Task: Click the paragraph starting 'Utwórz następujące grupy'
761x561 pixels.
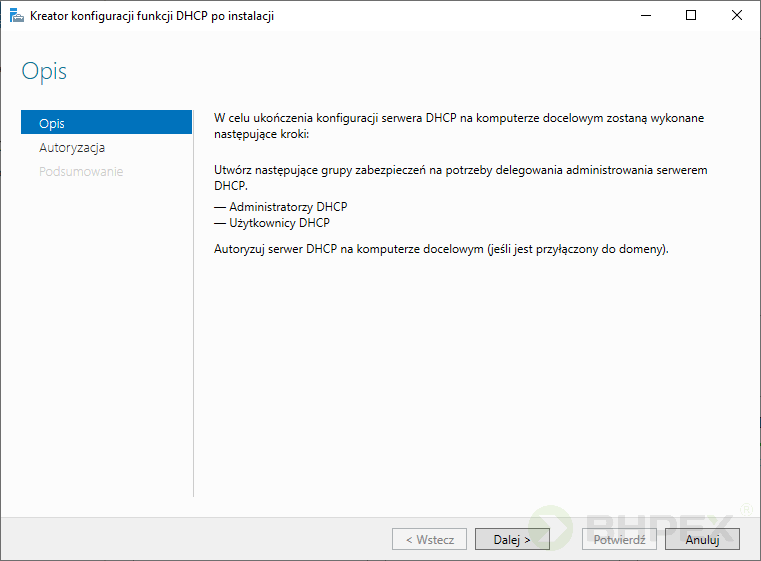Action: coord(461,177)
